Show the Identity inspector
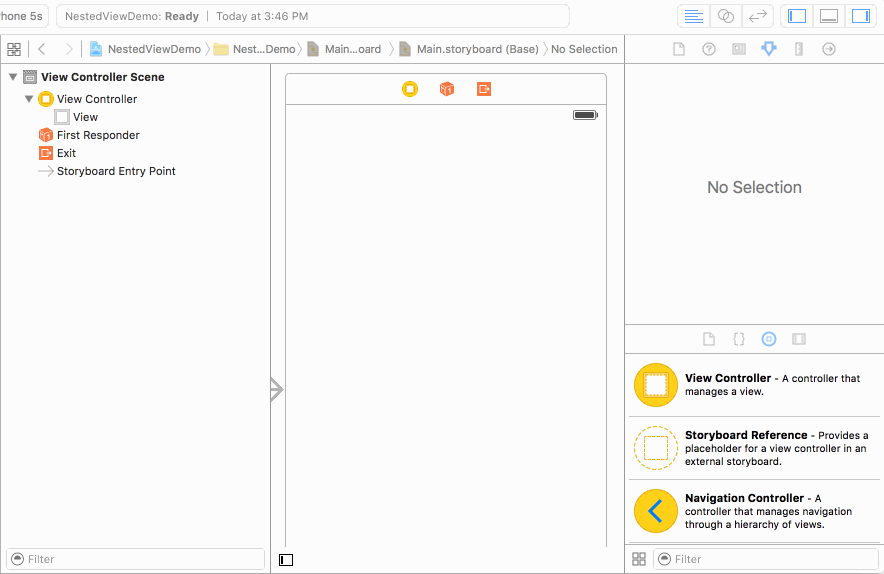Viewport: 884px width, 574px height. click(739, 49)
